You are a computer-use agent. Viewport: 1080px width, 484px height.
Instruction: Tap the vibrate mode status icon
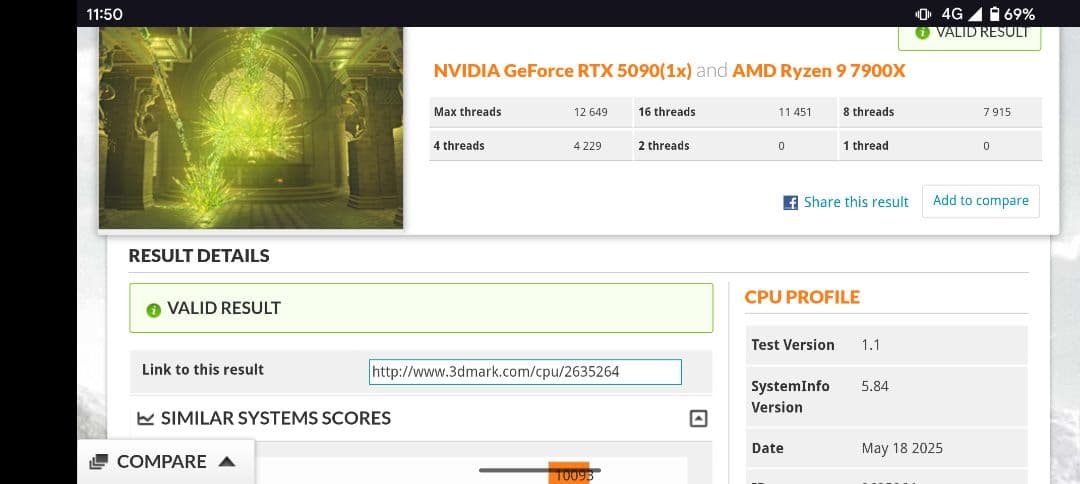pos(922,14)
